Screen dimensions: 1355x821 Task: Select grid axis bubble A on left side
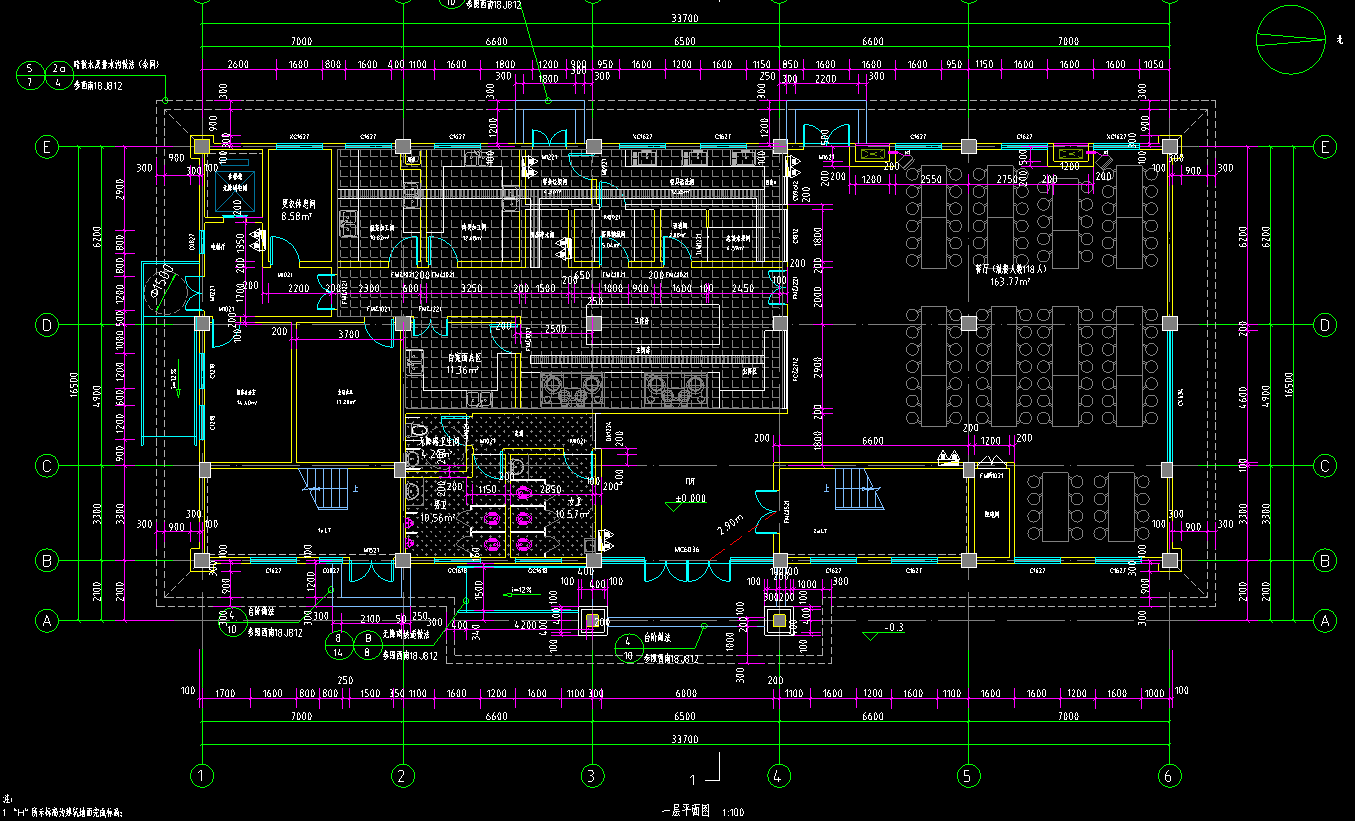coord(45,621)
